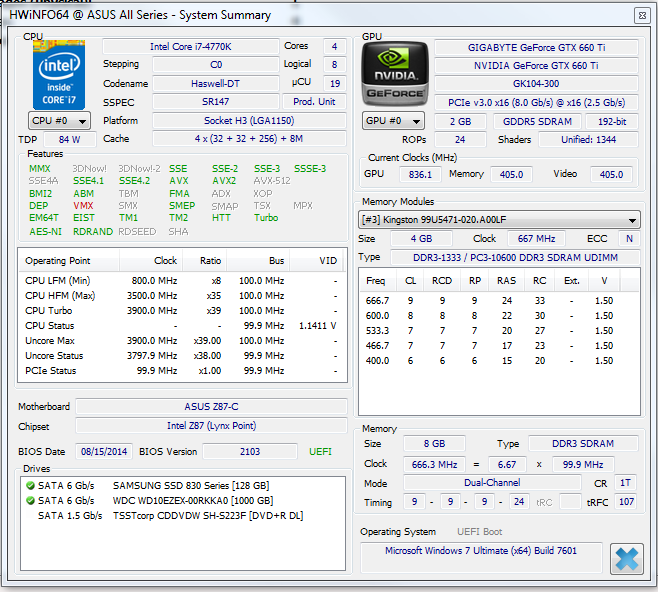
Task: Click WDC WD10EZEX green health icon
Action: [30, 501]
